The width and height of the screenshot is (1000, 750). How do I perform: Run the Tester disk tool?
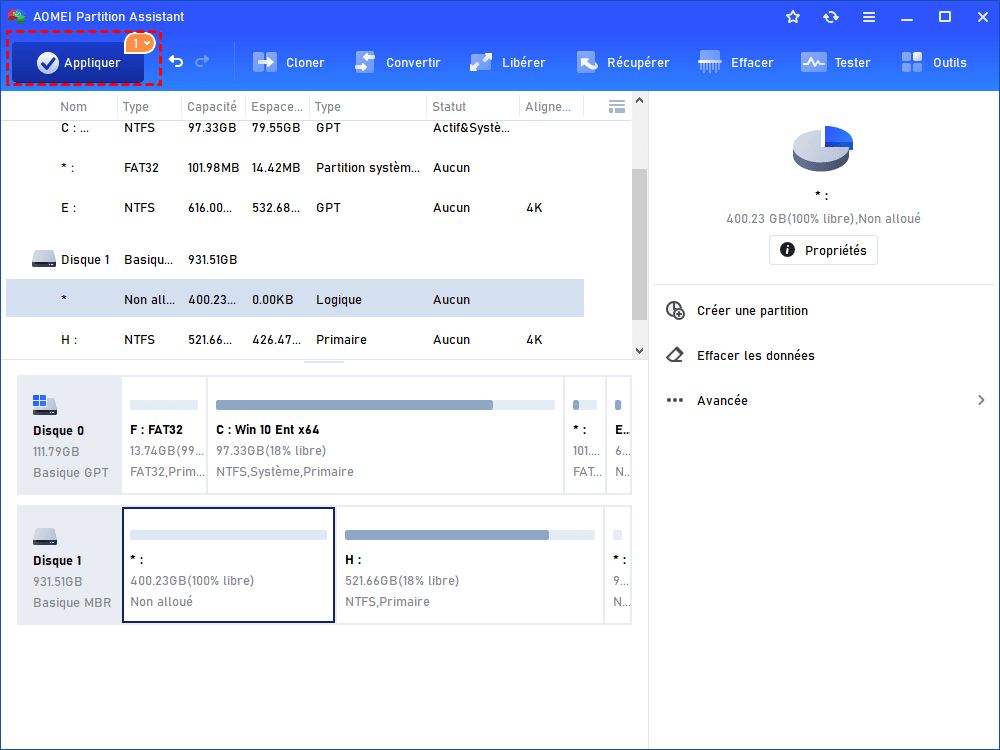click(836, 63)
